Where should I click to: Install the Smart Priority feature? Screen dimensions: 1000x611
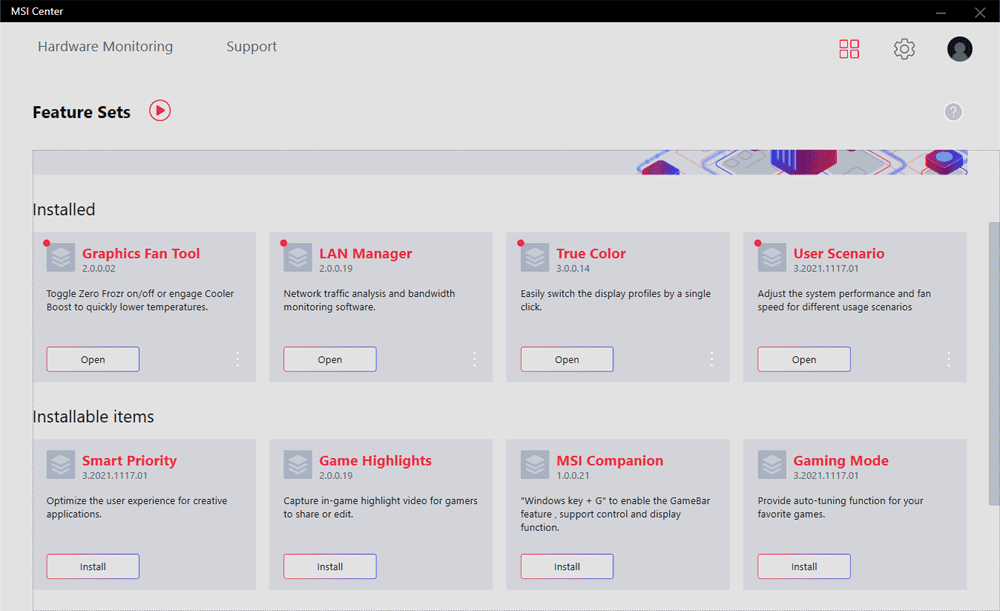[93, 566]
